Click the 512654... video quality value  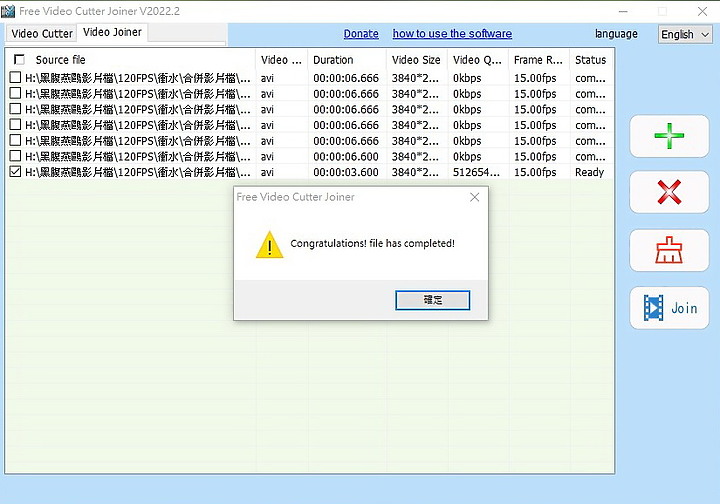point(476,172)
